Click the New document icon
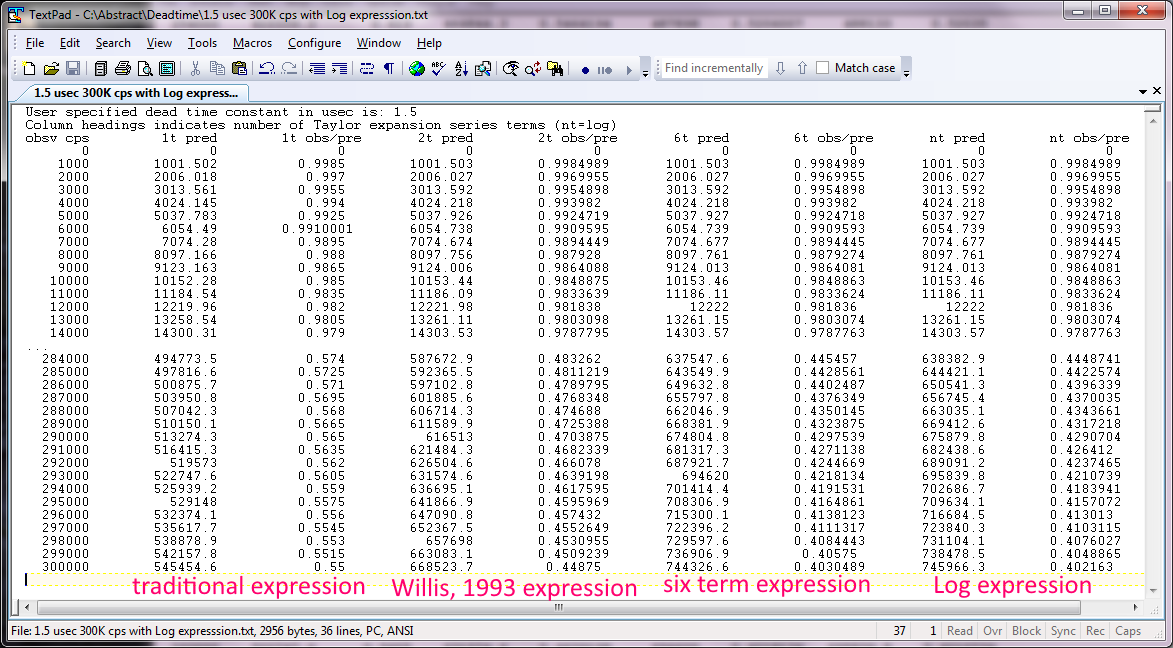 pyautogui.click(x=29, y=69)
